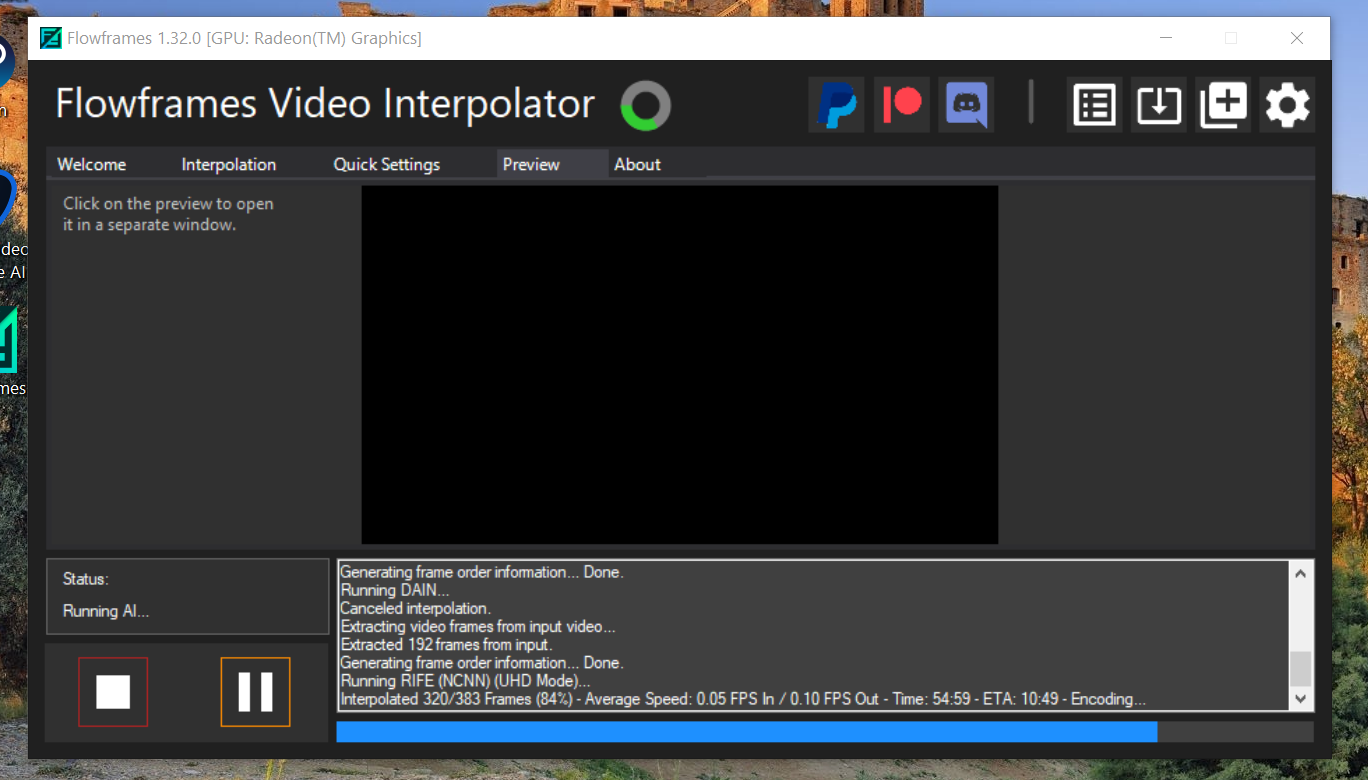Image resolution: width=1368 pixels, height=780 pixels.
Task: Close the Flowframes window
Action: 1297,38
